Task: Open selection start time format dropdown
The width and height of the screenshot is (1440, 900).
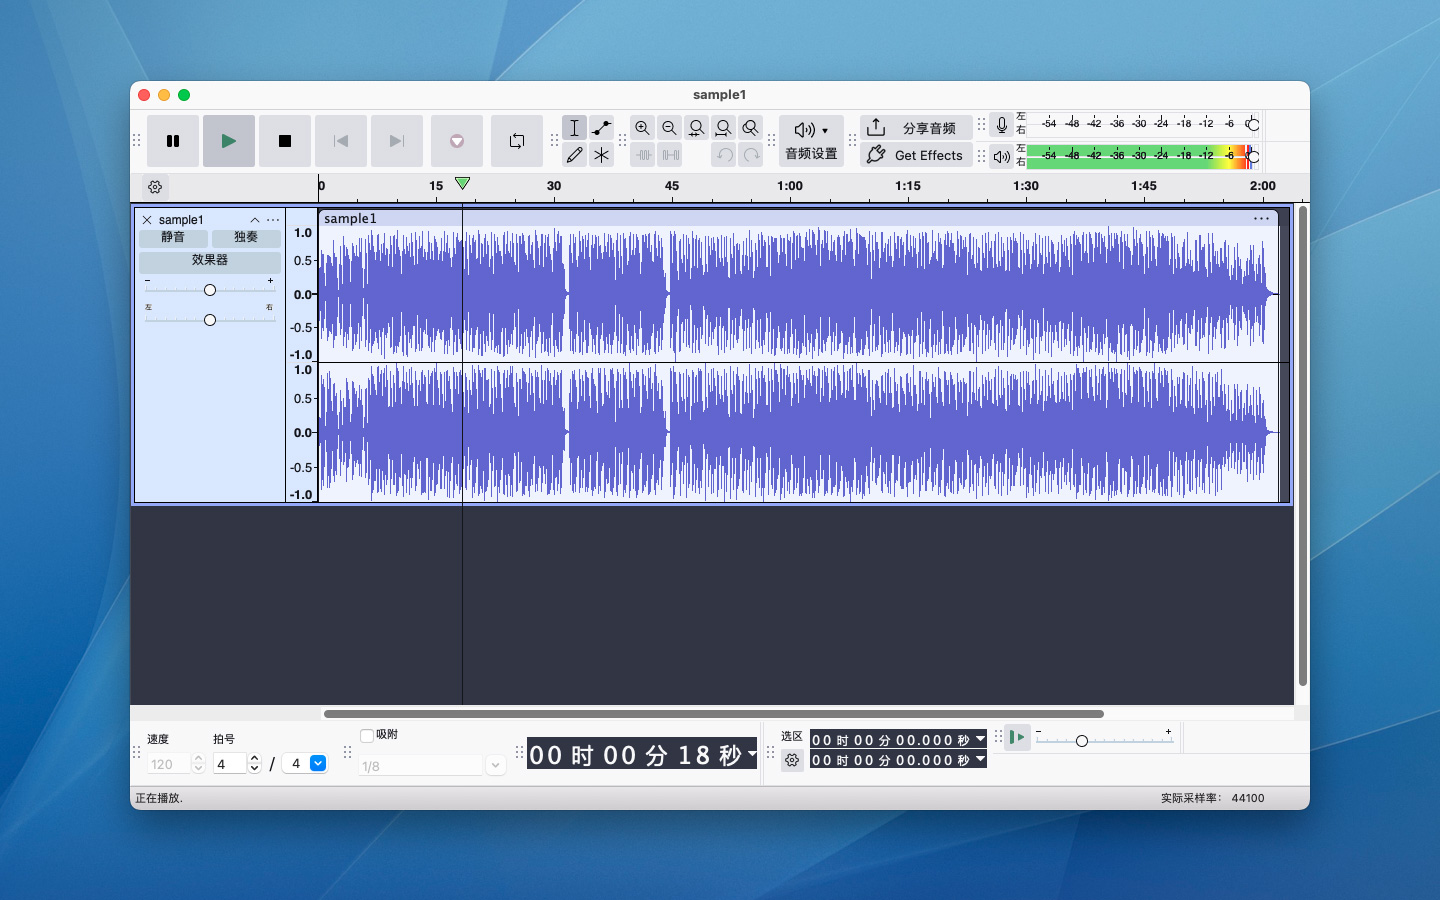Action: tap(981, 739)
